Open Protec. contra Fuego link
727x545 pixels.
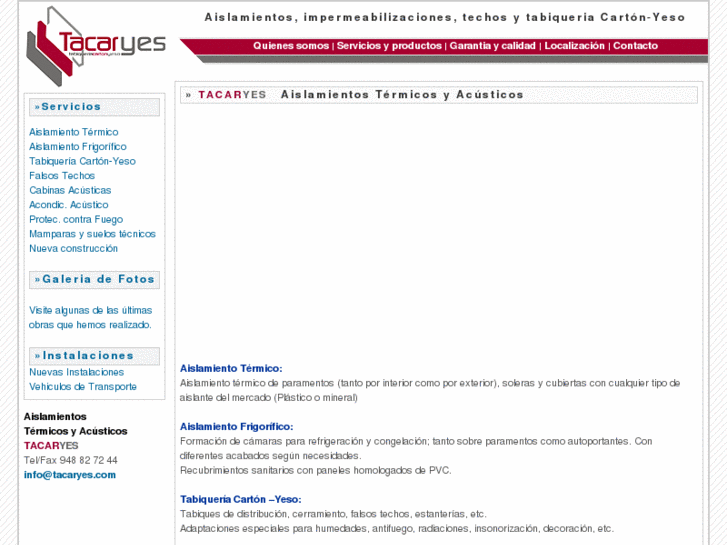[x=76, y=219]
